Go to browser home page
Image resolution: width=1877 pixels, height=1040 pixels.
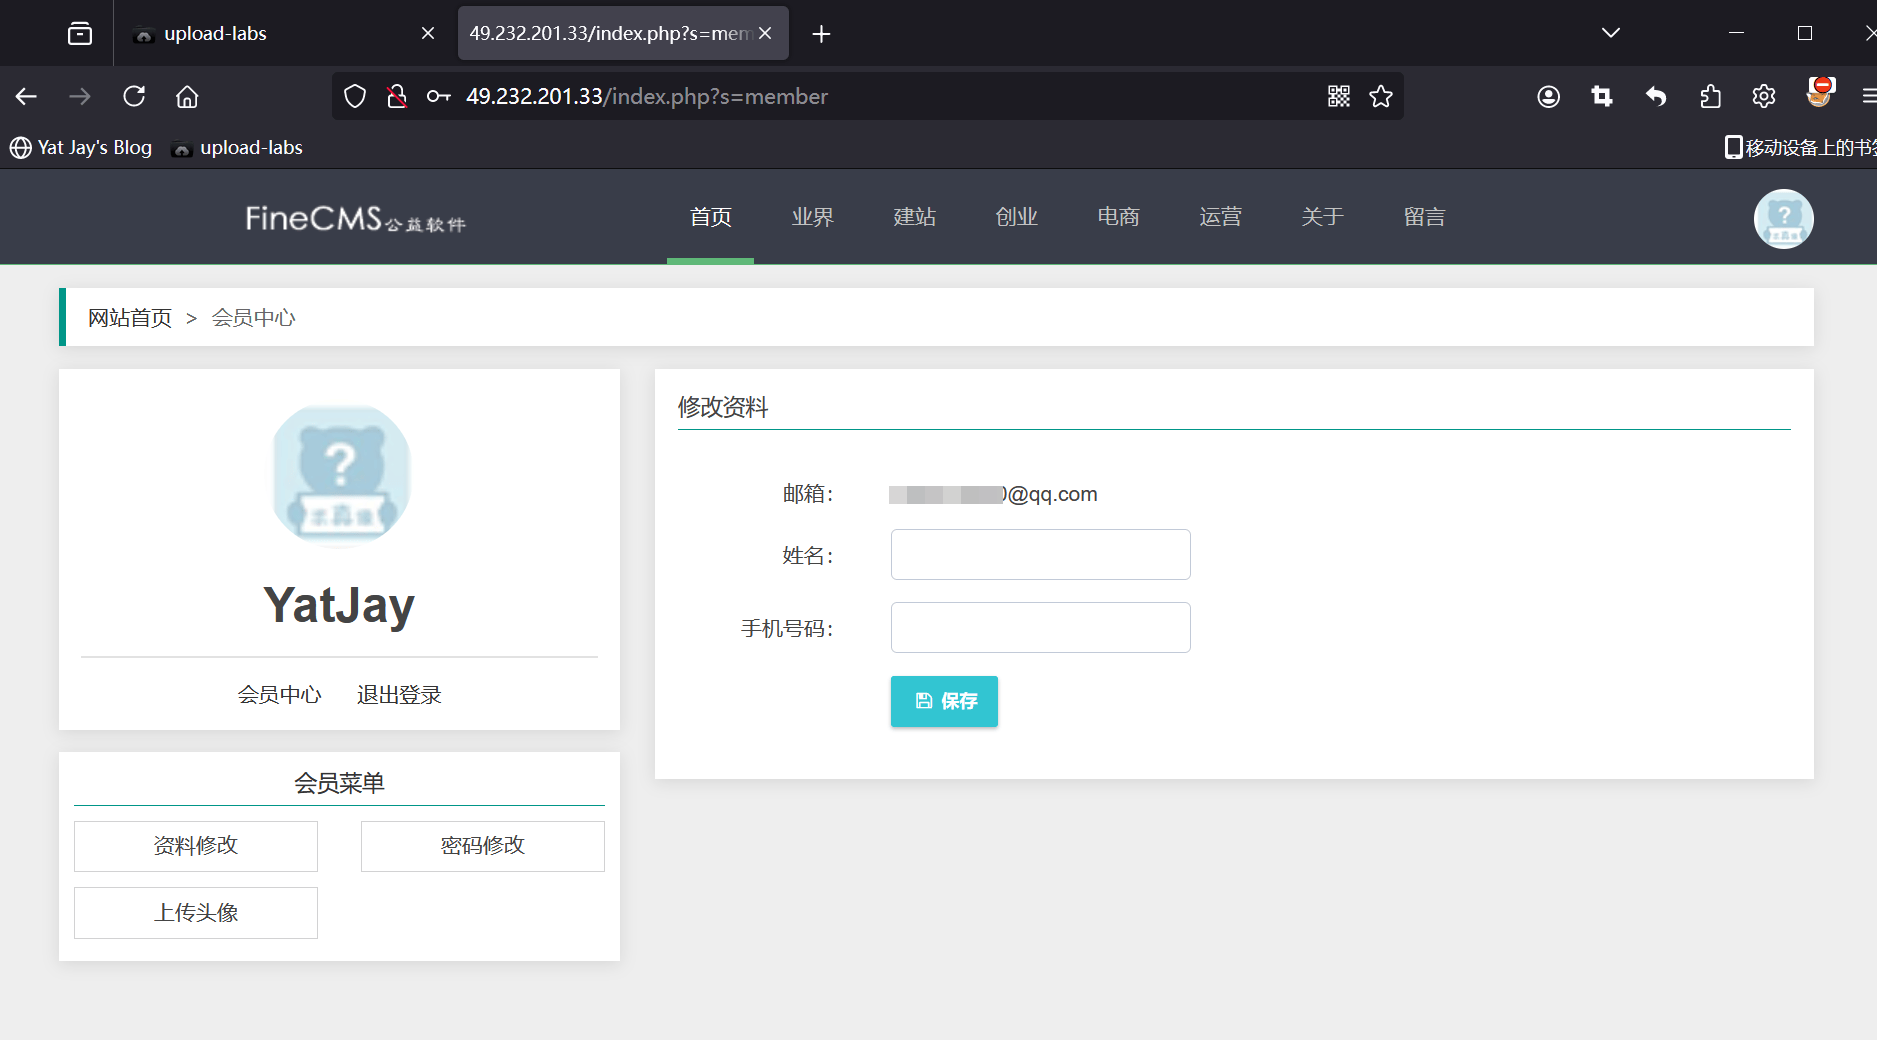(x=187, y=96)
